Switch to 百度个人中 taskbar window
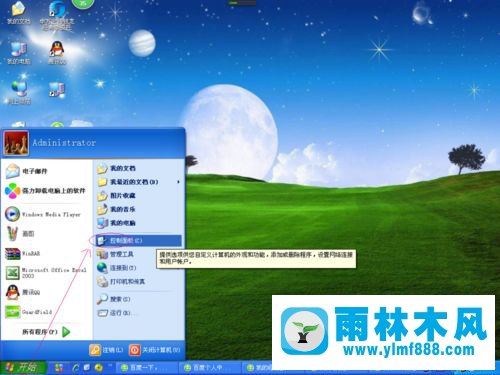Screen dimensions: 500x375 [209, 368]
